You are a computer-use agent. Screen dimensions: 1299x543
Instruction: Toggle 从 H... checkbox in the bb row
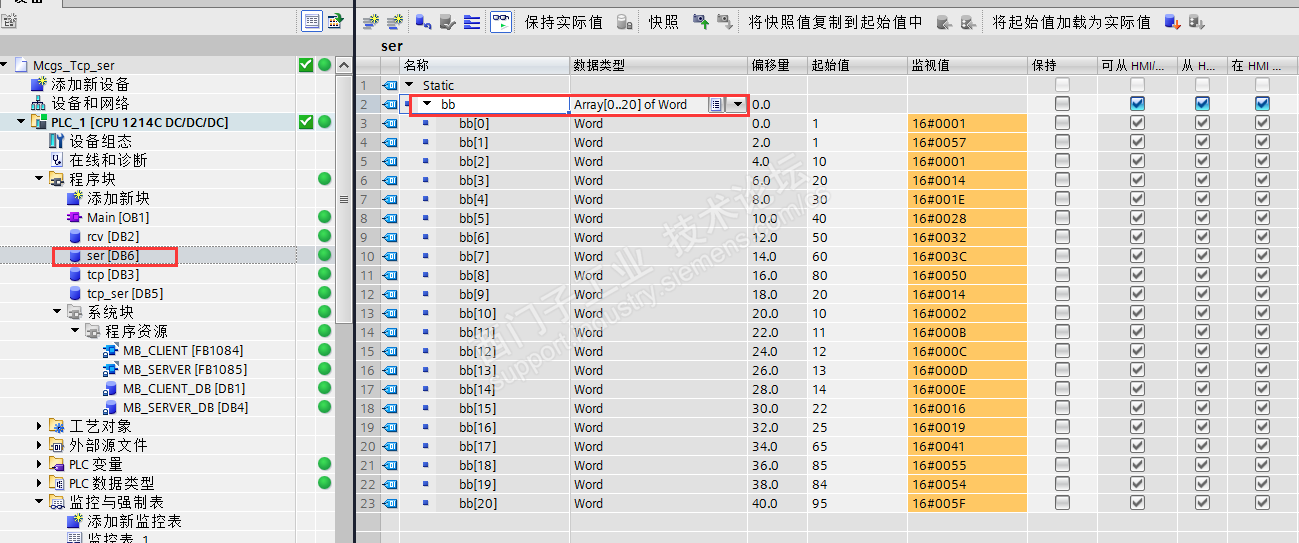coord(1202,104)
